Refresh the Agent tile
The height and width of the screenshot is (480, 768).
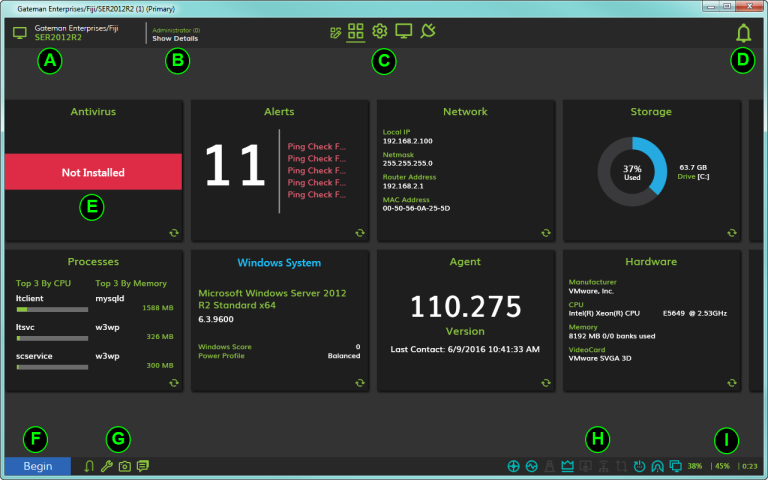(x=546, y=383)
